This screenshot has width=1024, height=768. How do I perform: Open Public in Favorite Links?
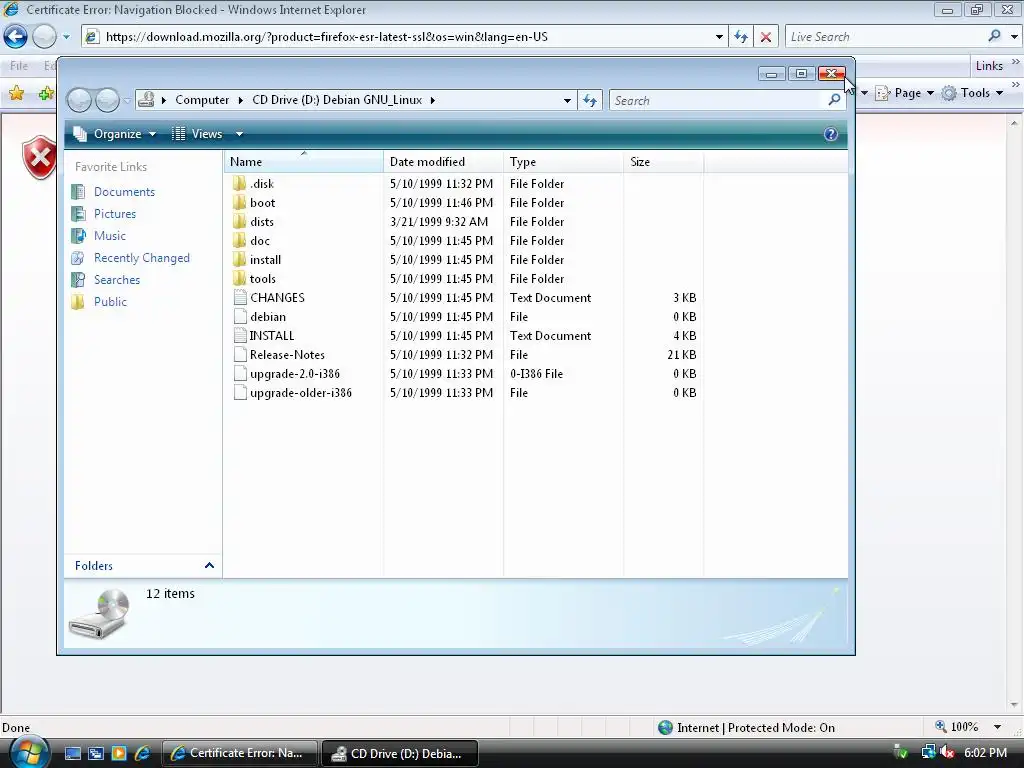pyautogui.click(x=110, y=302)
